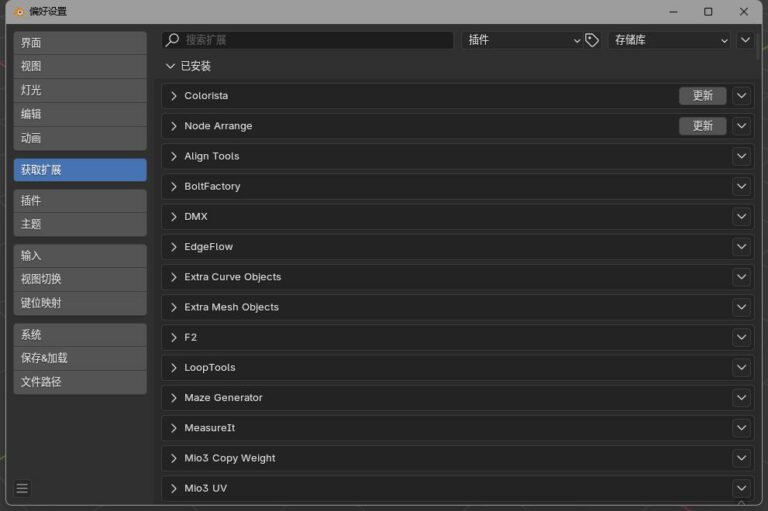The image size is (768, 511).
Task: Collapse the 已安装 section
Action: click(170, 66)
